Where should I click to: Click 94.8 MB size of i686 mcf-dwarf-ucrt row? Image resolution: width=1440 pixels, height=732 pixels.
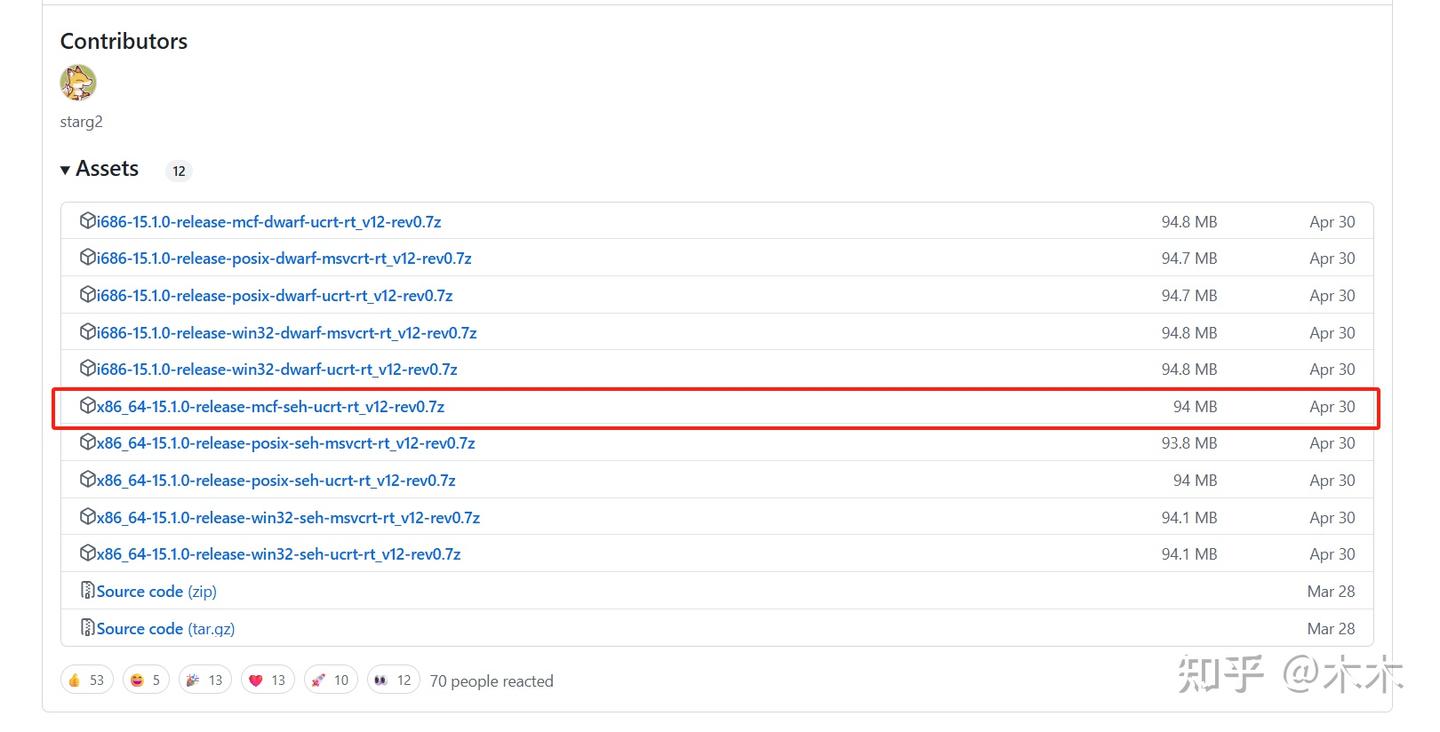[x=1189, y=222]
